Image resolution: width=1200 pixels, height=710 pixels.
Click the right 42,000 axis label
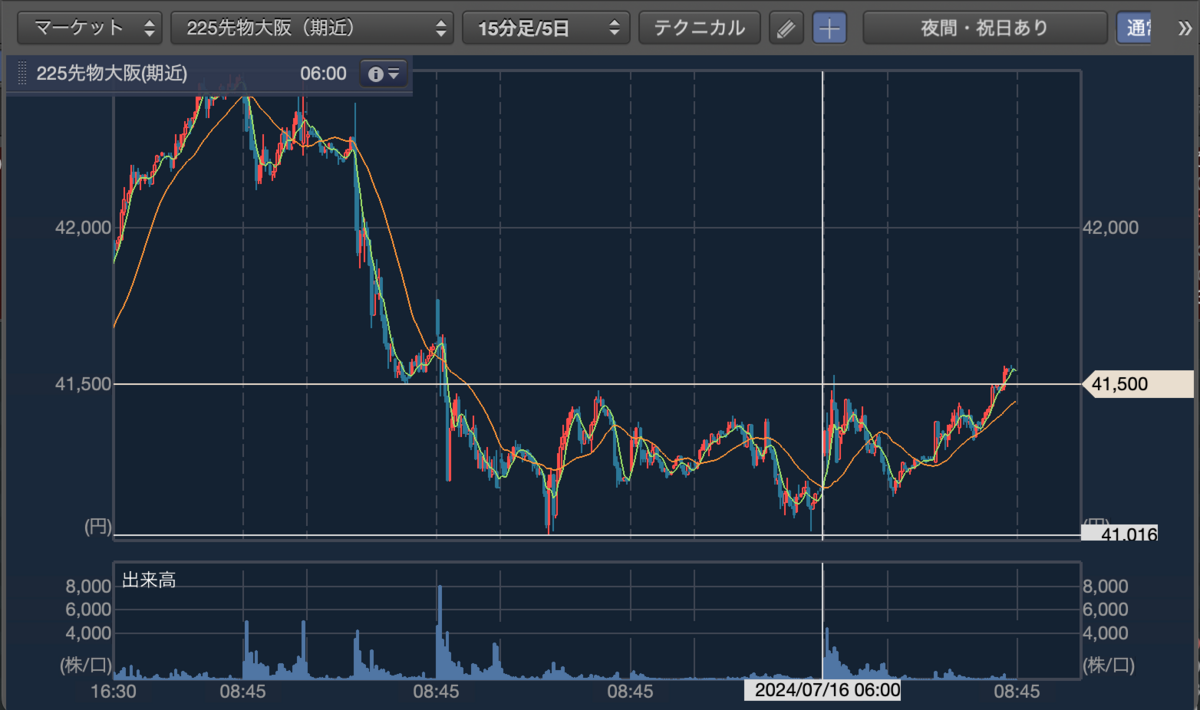pyautogui.click(x=1112, y=228)
